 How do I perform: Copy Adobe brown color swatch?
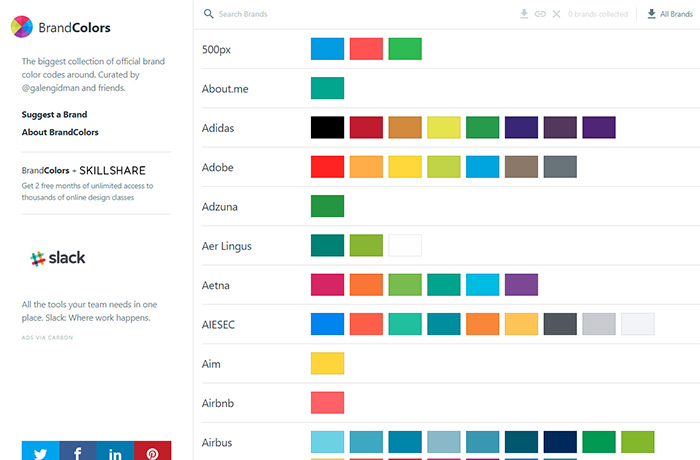click(x=521, y=167)
